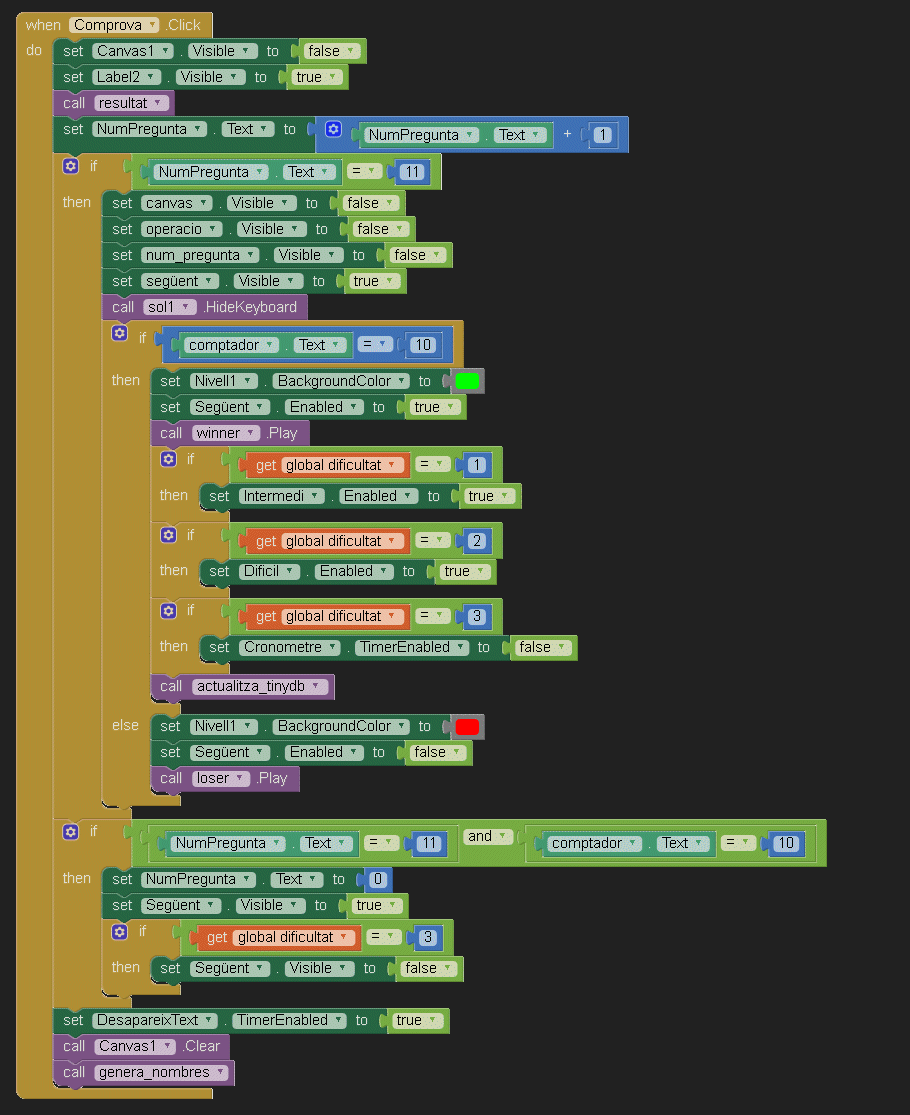Screen dimensions: 910x1115
Task: Click gear on if block hiding Següent
Action: 119,931
